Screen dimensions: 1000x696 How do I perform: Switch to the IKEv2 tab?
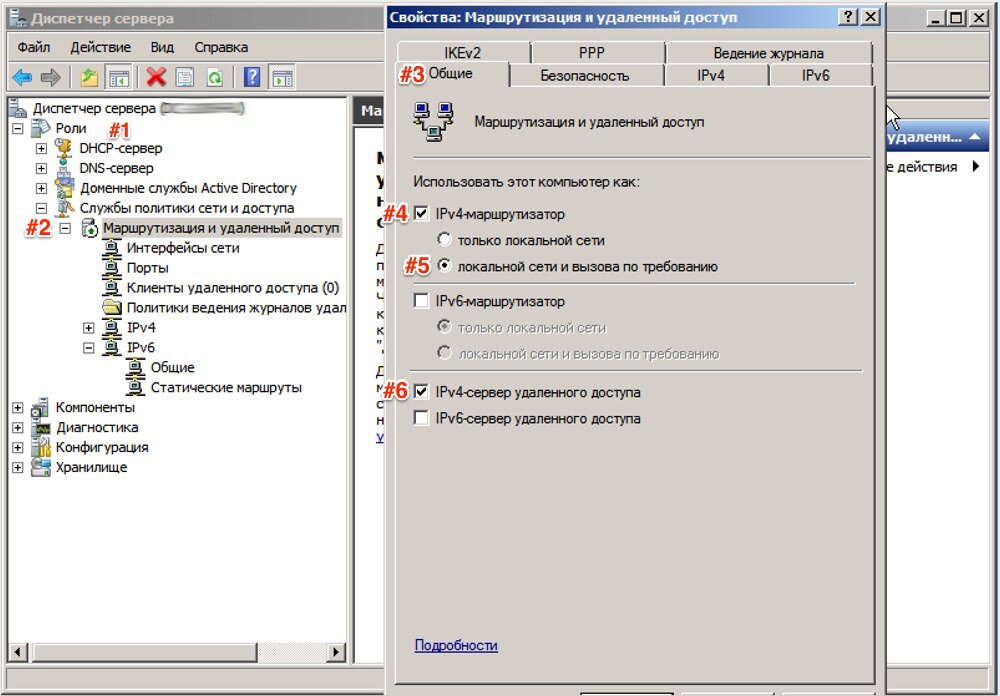463,53
